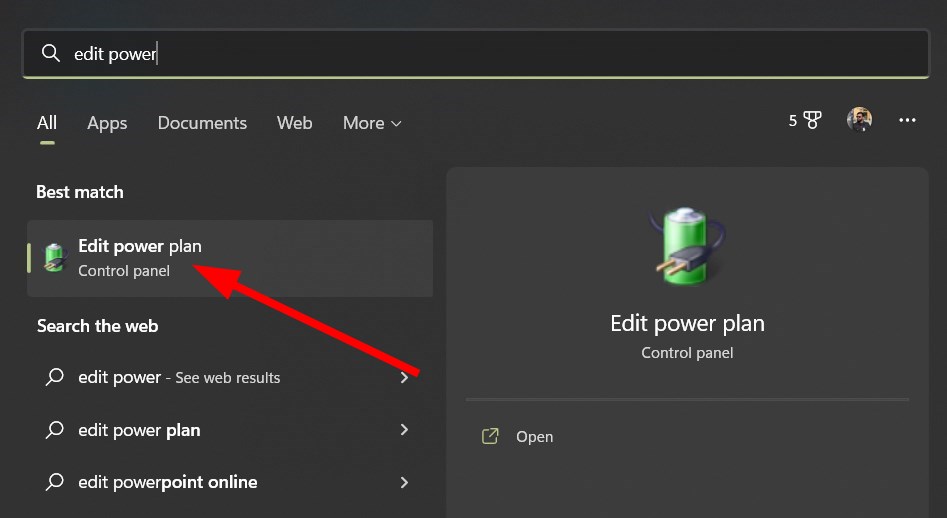Expand arrow for 'edit power plan' suggestion
This screenshot has width=947, height=518.
[404, 430]
